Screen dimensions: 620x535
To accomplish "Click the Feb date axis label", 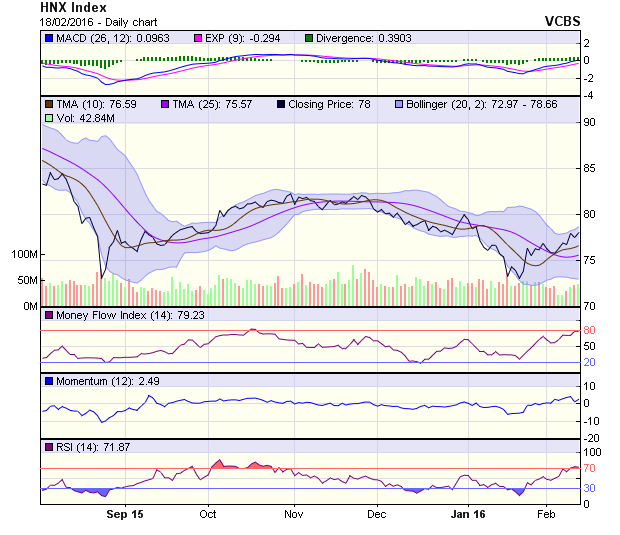I will [546, 514].
